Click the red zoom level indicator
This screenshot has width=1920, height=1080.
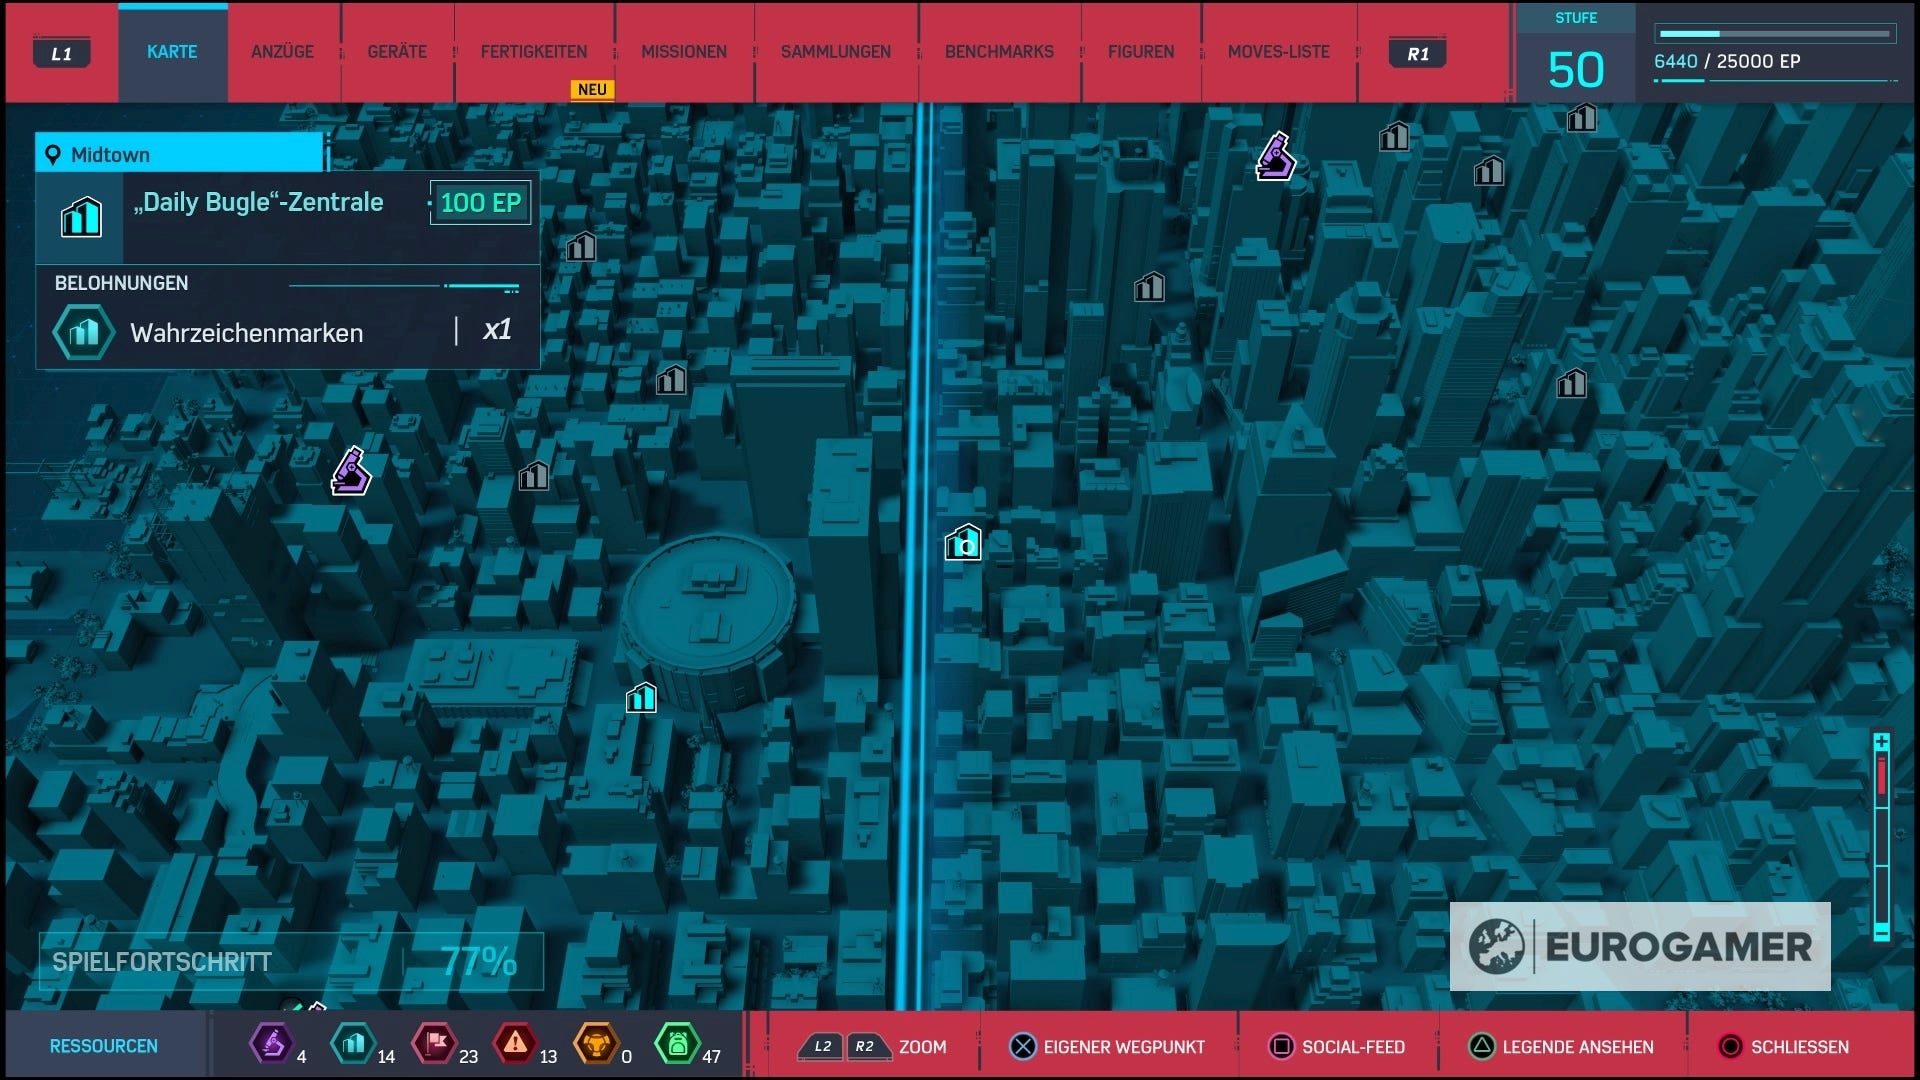[1881, 775]
